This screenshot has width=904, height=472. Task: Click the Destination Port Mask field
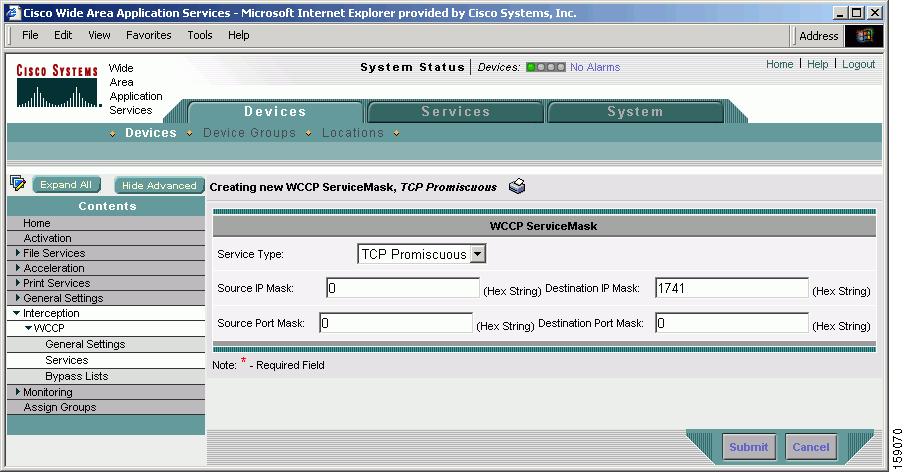732,323
